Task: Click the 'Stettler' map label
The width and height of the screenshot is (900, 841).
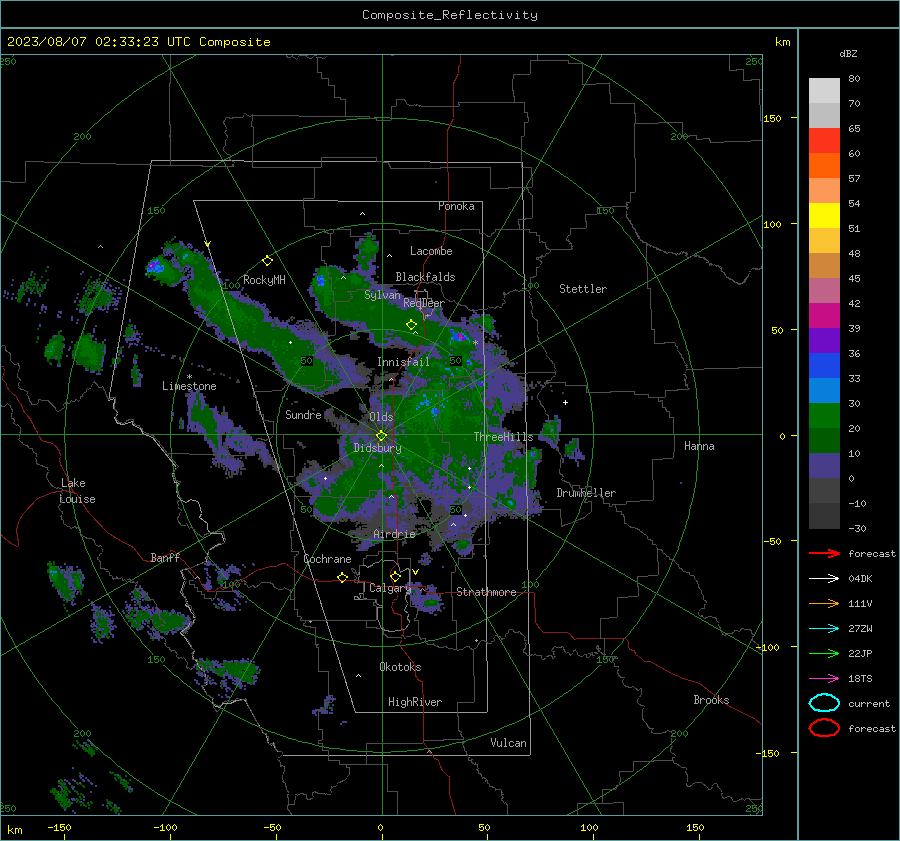Action: coord(583,289)
